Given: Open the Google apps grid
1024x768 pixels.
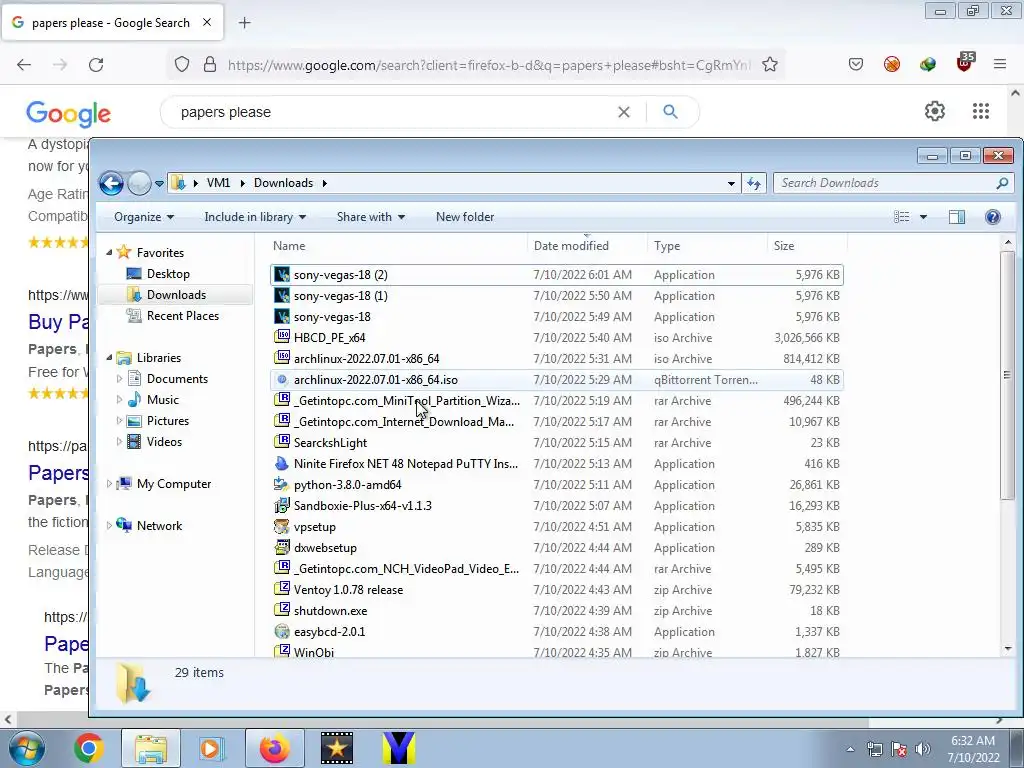Looking at the screenshot, I should [x=980, y=111].
